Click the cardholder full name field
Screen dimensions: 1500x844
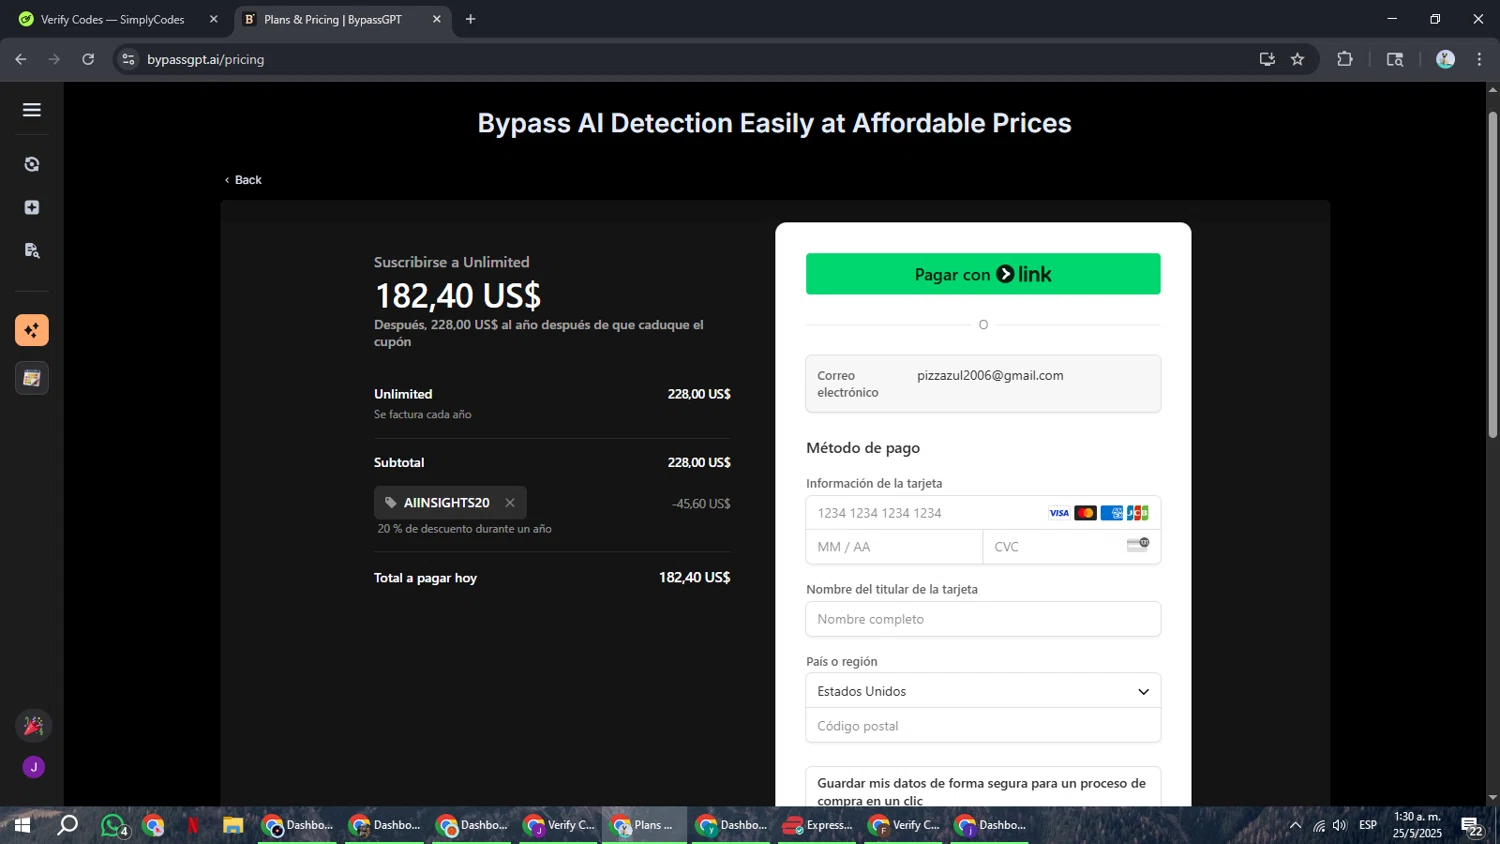pos(983,619)
